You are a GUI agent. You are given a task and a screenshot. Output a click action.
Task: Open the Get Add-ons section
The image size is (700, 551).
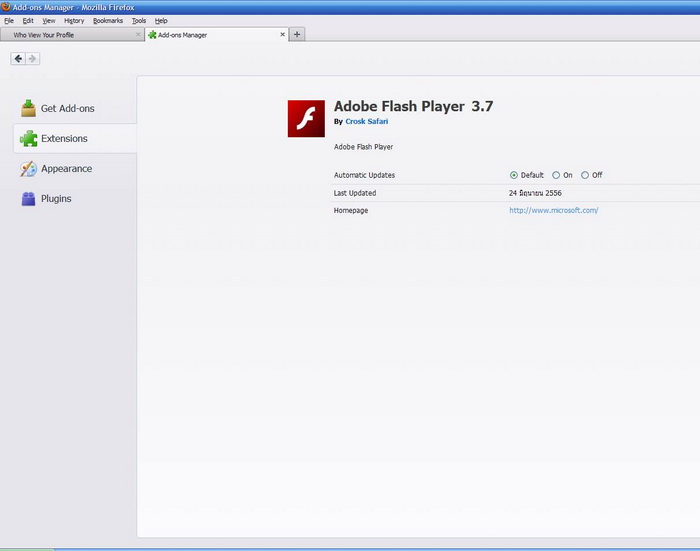tap(75, 109)
